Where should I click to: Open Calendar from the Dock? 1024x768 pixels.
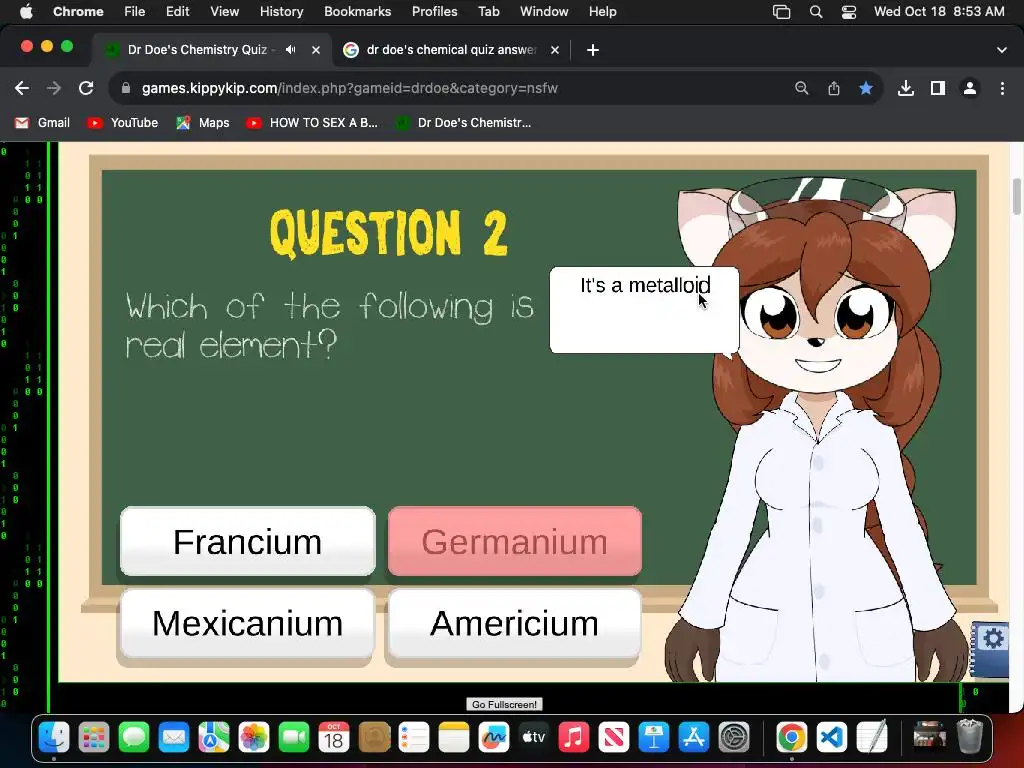334,738
